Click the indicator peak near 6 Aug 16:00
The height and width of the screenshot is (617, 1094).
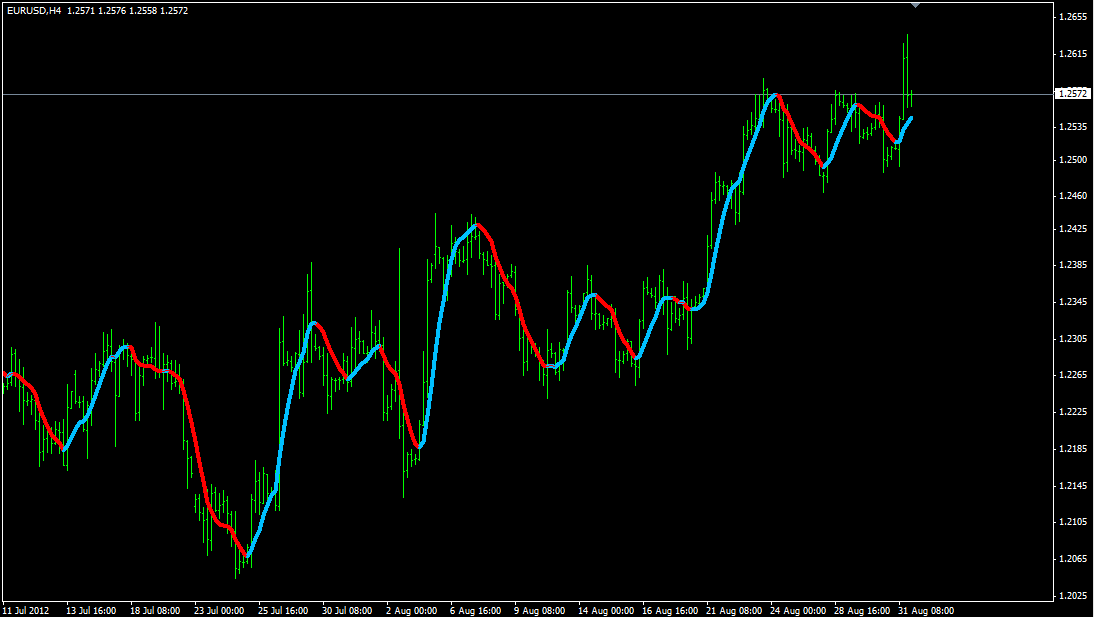point(477,225)
